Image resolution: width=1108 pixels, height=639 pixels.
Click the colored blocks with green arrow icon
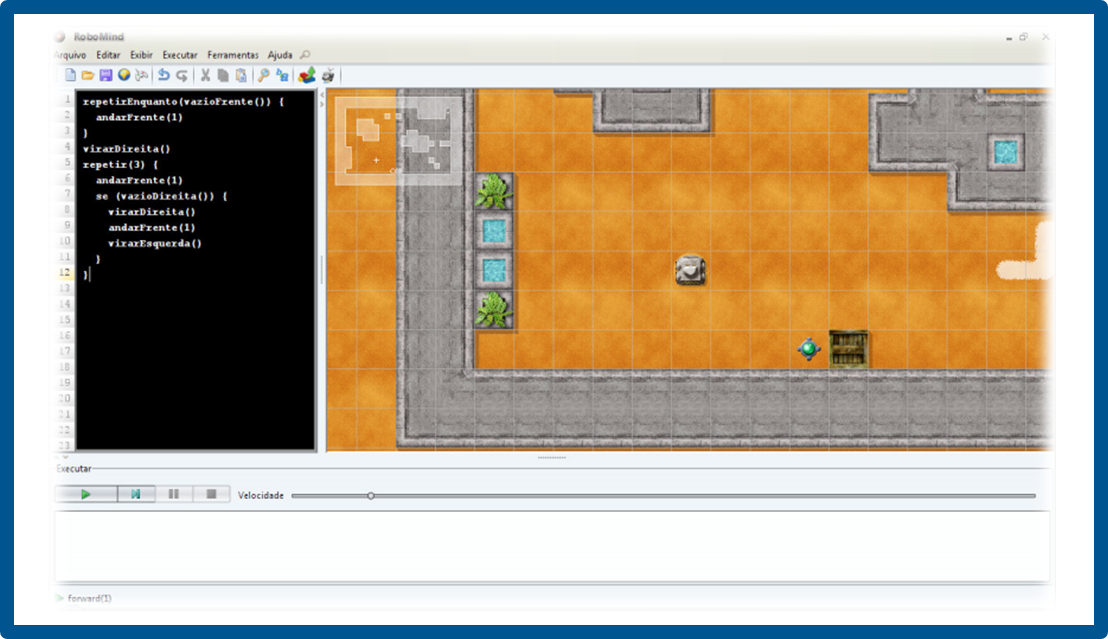[307, 75]
